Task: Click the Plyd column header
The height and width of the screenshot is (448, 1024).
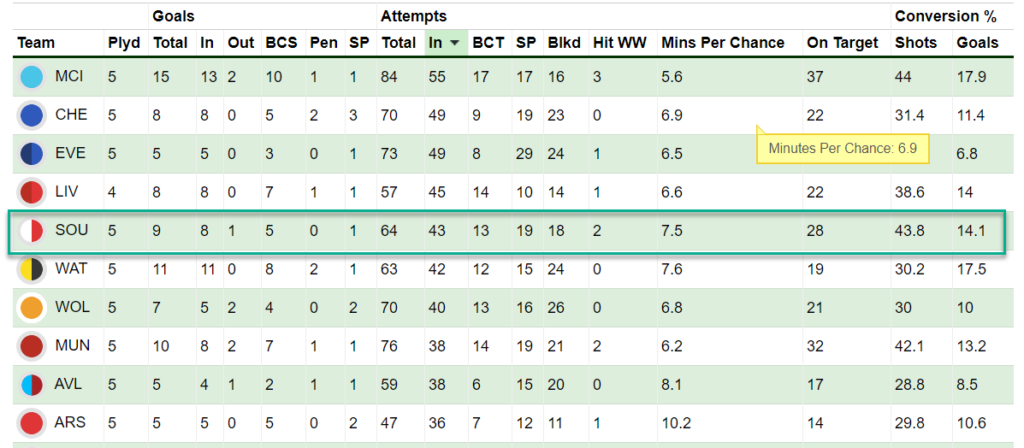Action: [124, 43]
